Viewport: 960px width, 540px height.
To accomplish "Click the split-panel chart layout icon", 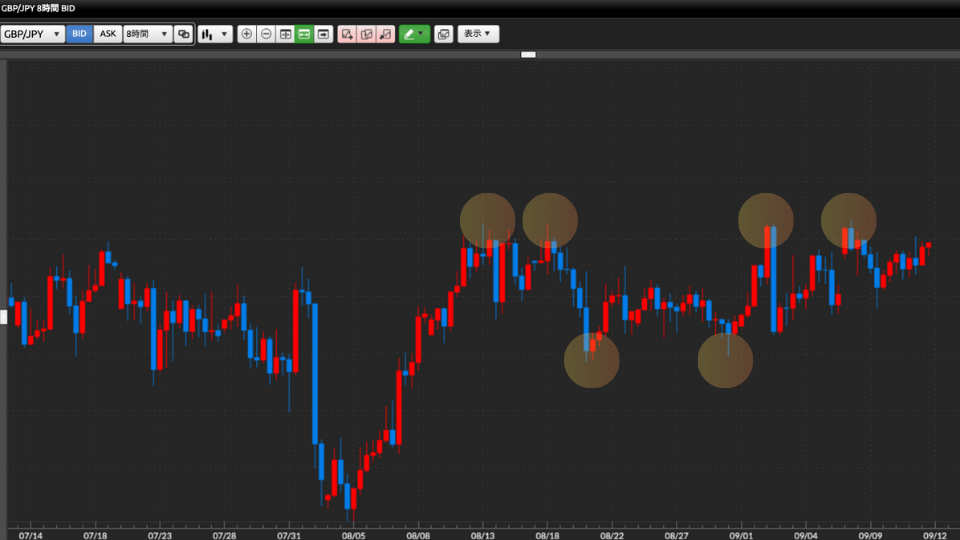I will tap(285, 34).
